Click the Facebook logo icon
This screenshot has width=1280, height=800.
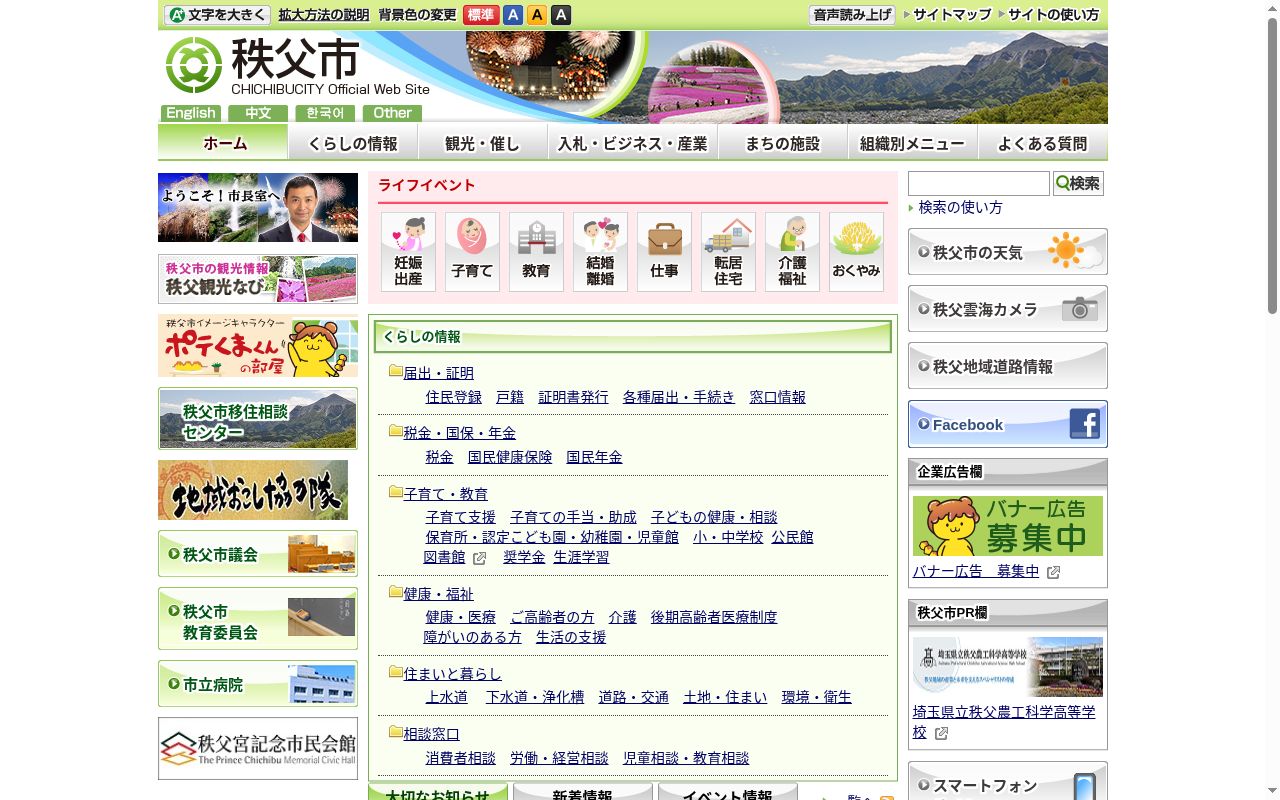1085,424
